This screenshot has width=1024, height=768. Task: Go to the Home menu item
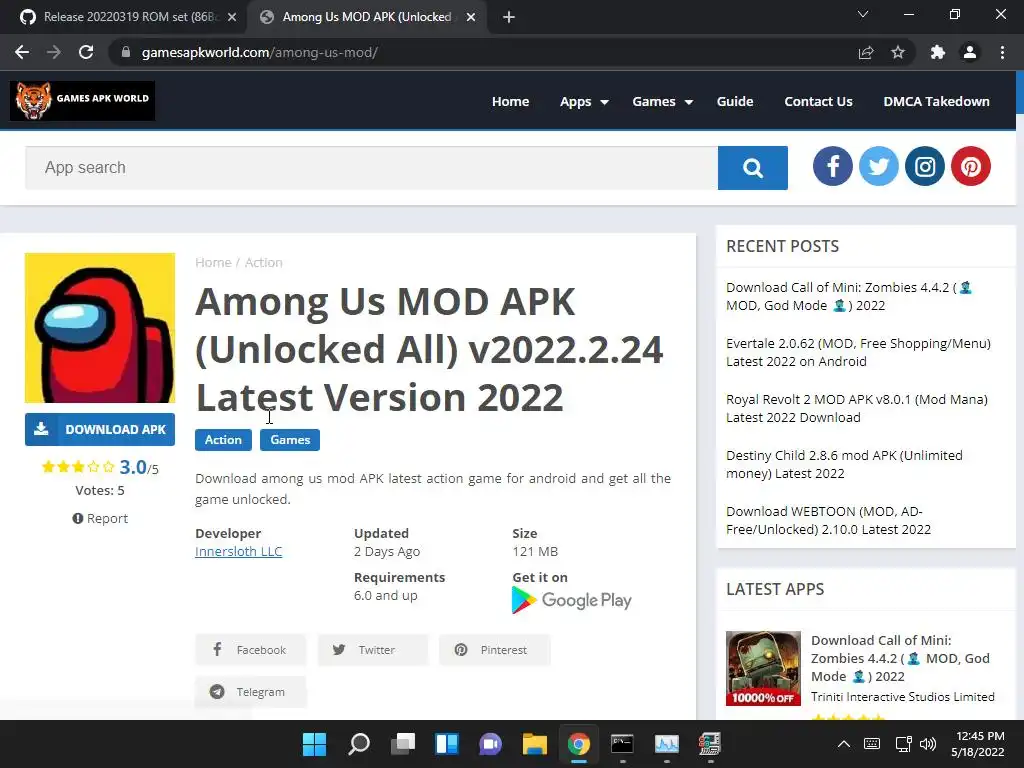click(x=510, y=101)
